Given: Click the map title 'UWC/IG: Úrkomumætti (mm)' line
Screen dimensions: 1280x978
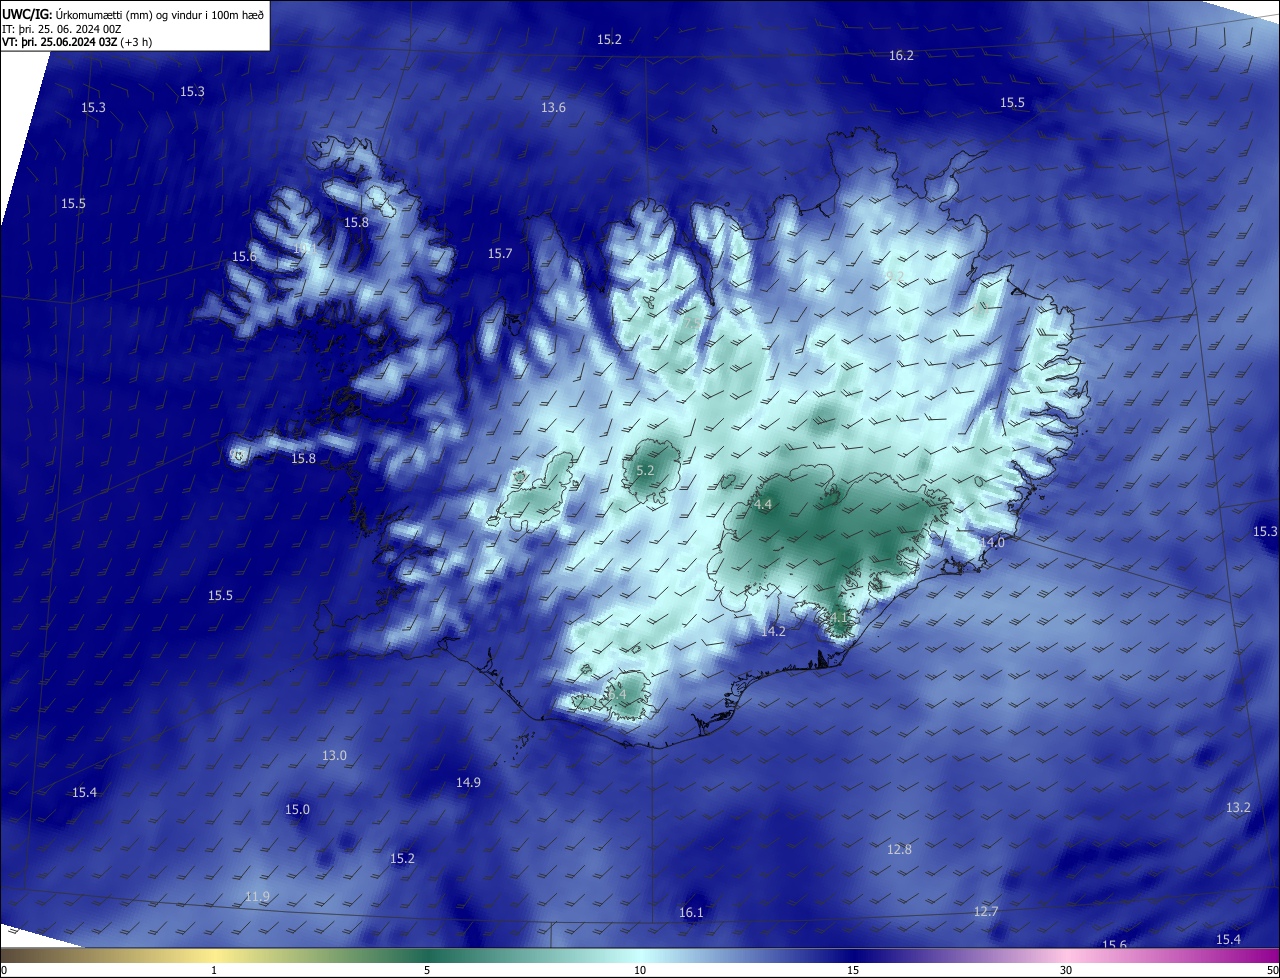Looking at the screenshot, I should (133, 13).
